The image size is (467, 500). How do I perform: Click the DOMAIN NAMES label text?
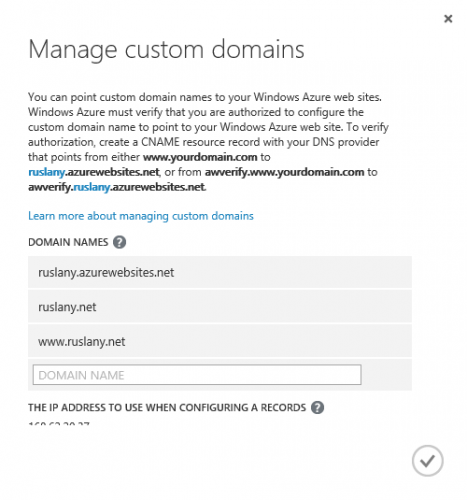point(68,242)
